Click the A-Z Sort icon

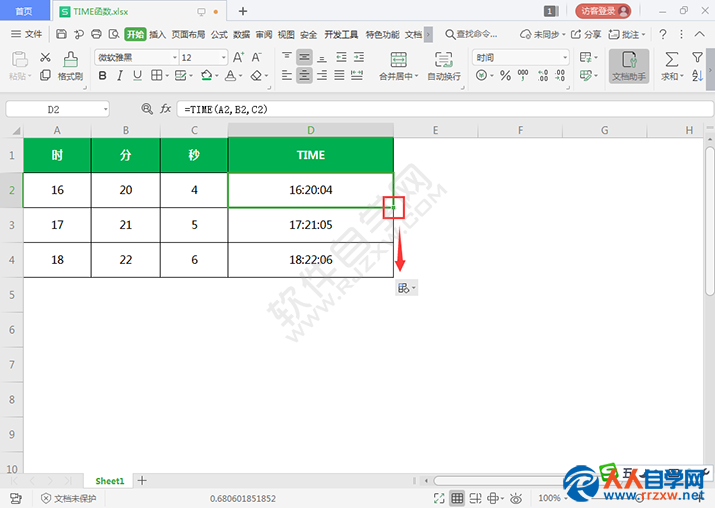pos(697,76)
